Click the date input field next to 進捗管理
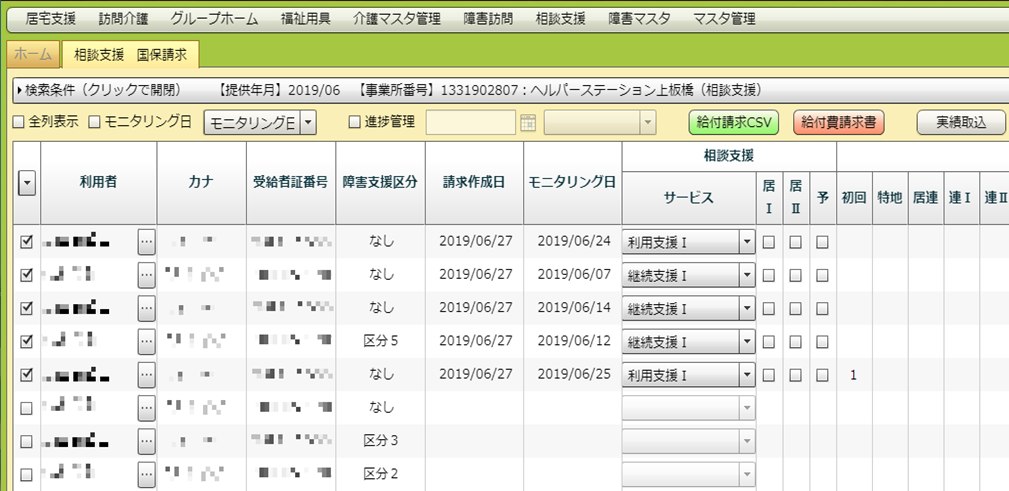Screen dimensions: 1009x491 471,123
